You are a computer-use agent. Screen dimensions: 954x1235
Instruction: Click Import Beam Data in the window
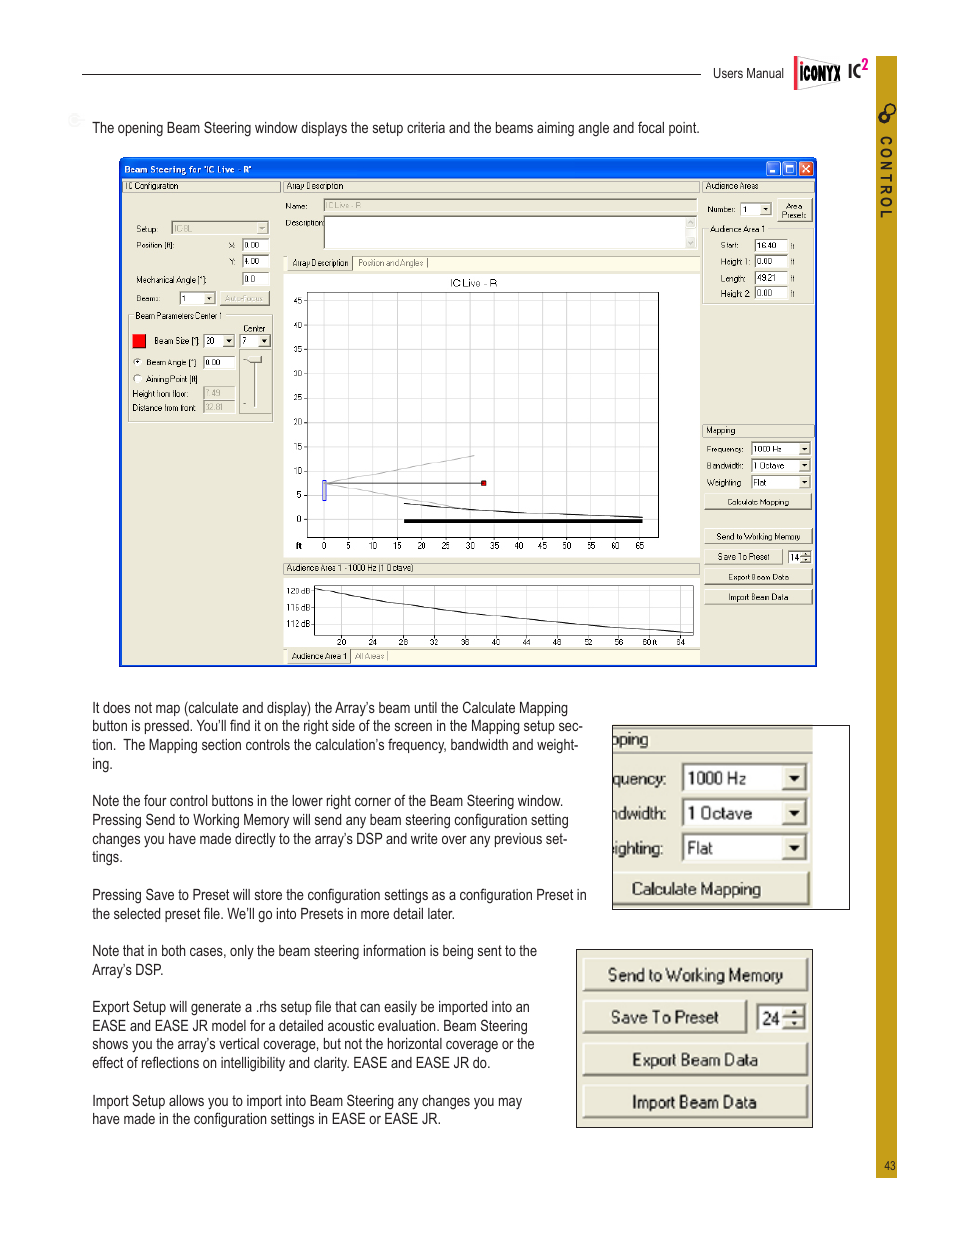(x=758, y=596)
